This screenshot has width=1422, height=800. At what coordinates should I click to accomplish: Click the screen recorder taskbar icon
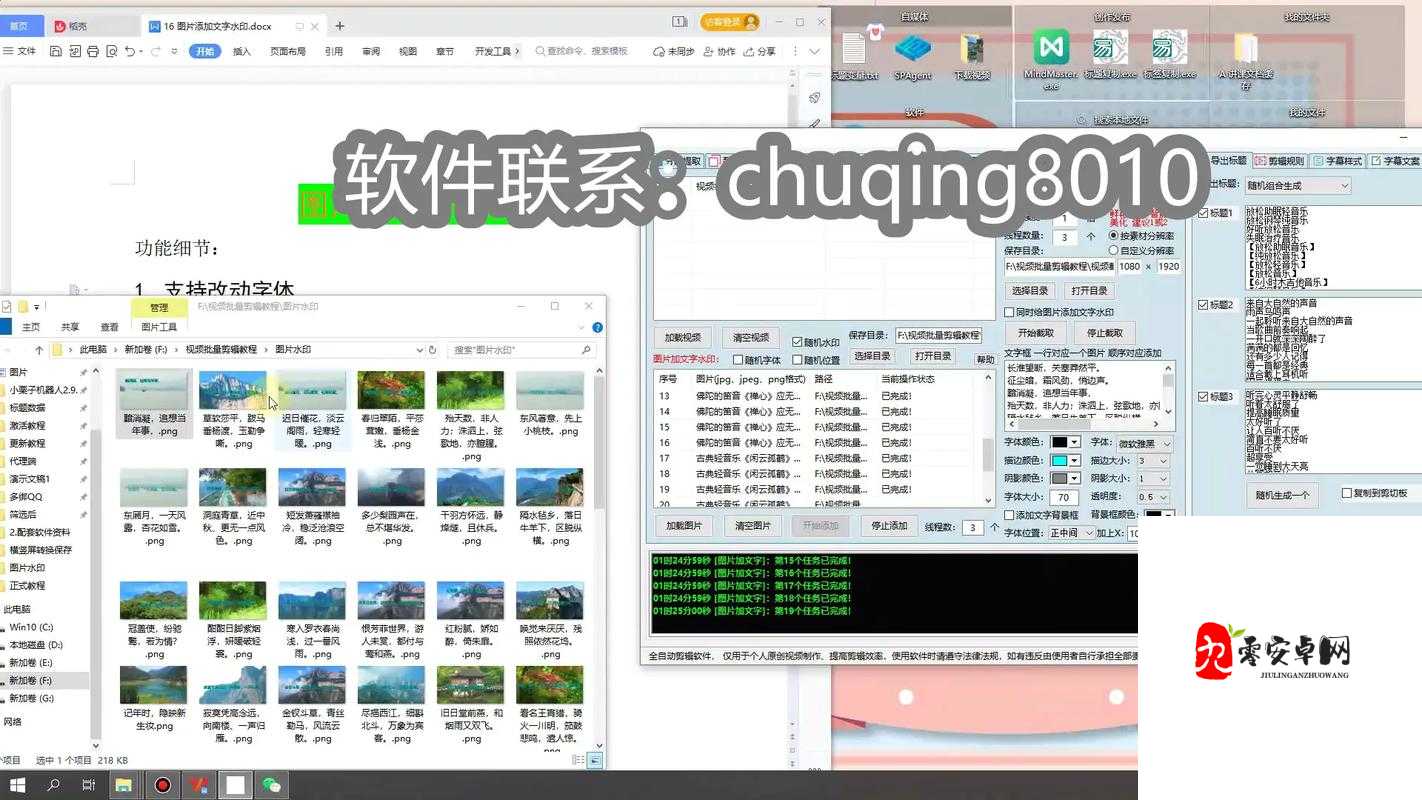pos(162,785)
